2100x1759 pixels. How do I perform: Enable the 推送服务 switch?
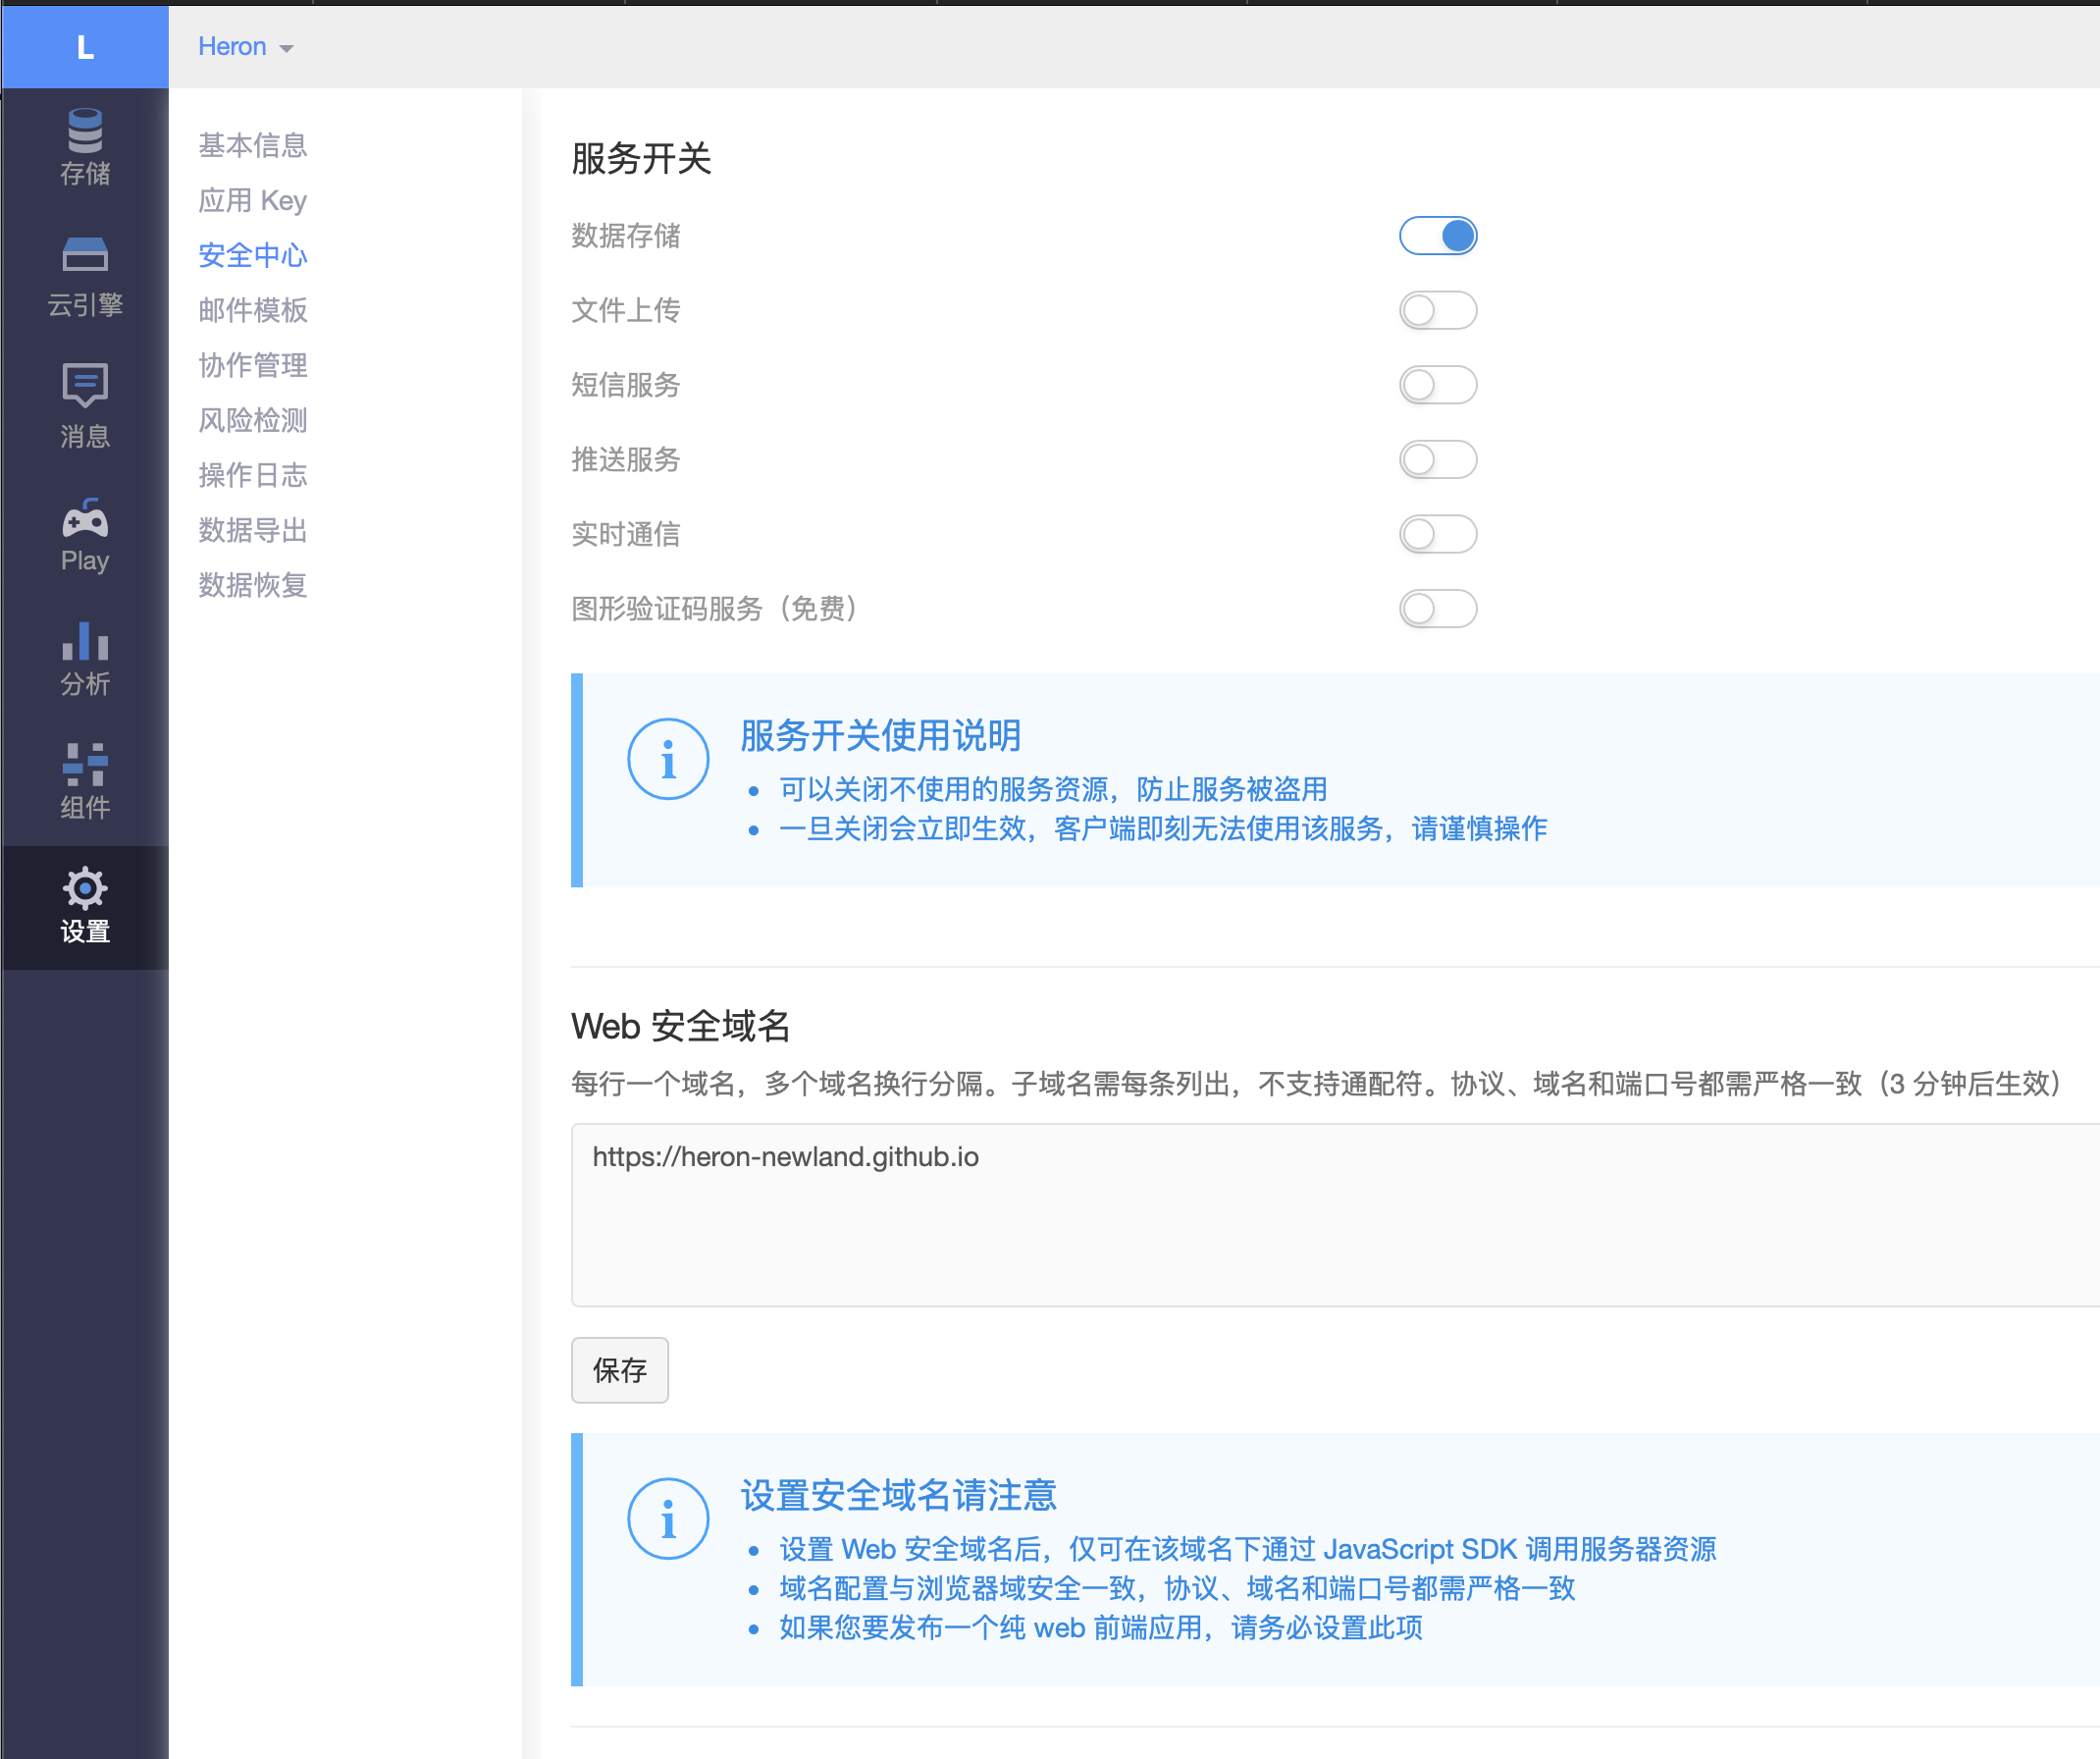pyautogui.click(x=1438, y=460)
